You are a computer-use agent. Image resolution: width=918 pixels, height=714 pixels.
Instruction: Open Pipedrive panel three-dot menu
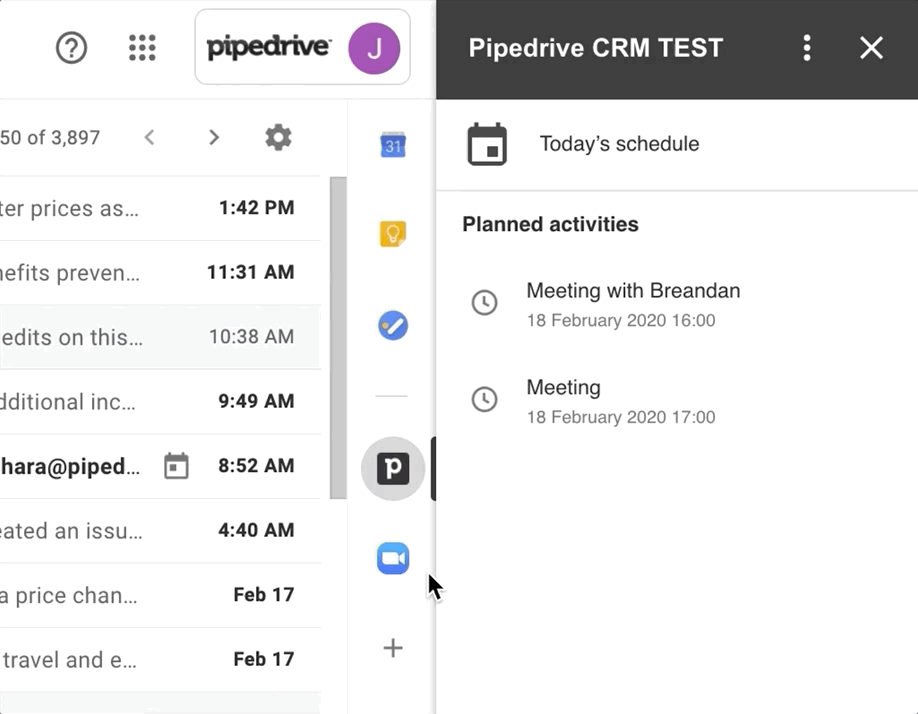[x=807, y=48]
